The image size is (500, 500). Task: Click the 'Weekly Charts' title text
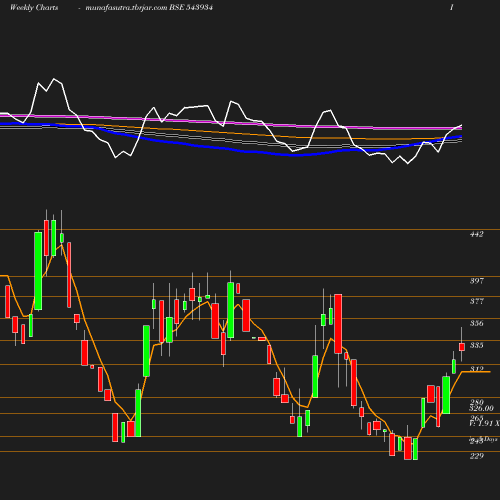pyautogui.click(x=34, y=8)
